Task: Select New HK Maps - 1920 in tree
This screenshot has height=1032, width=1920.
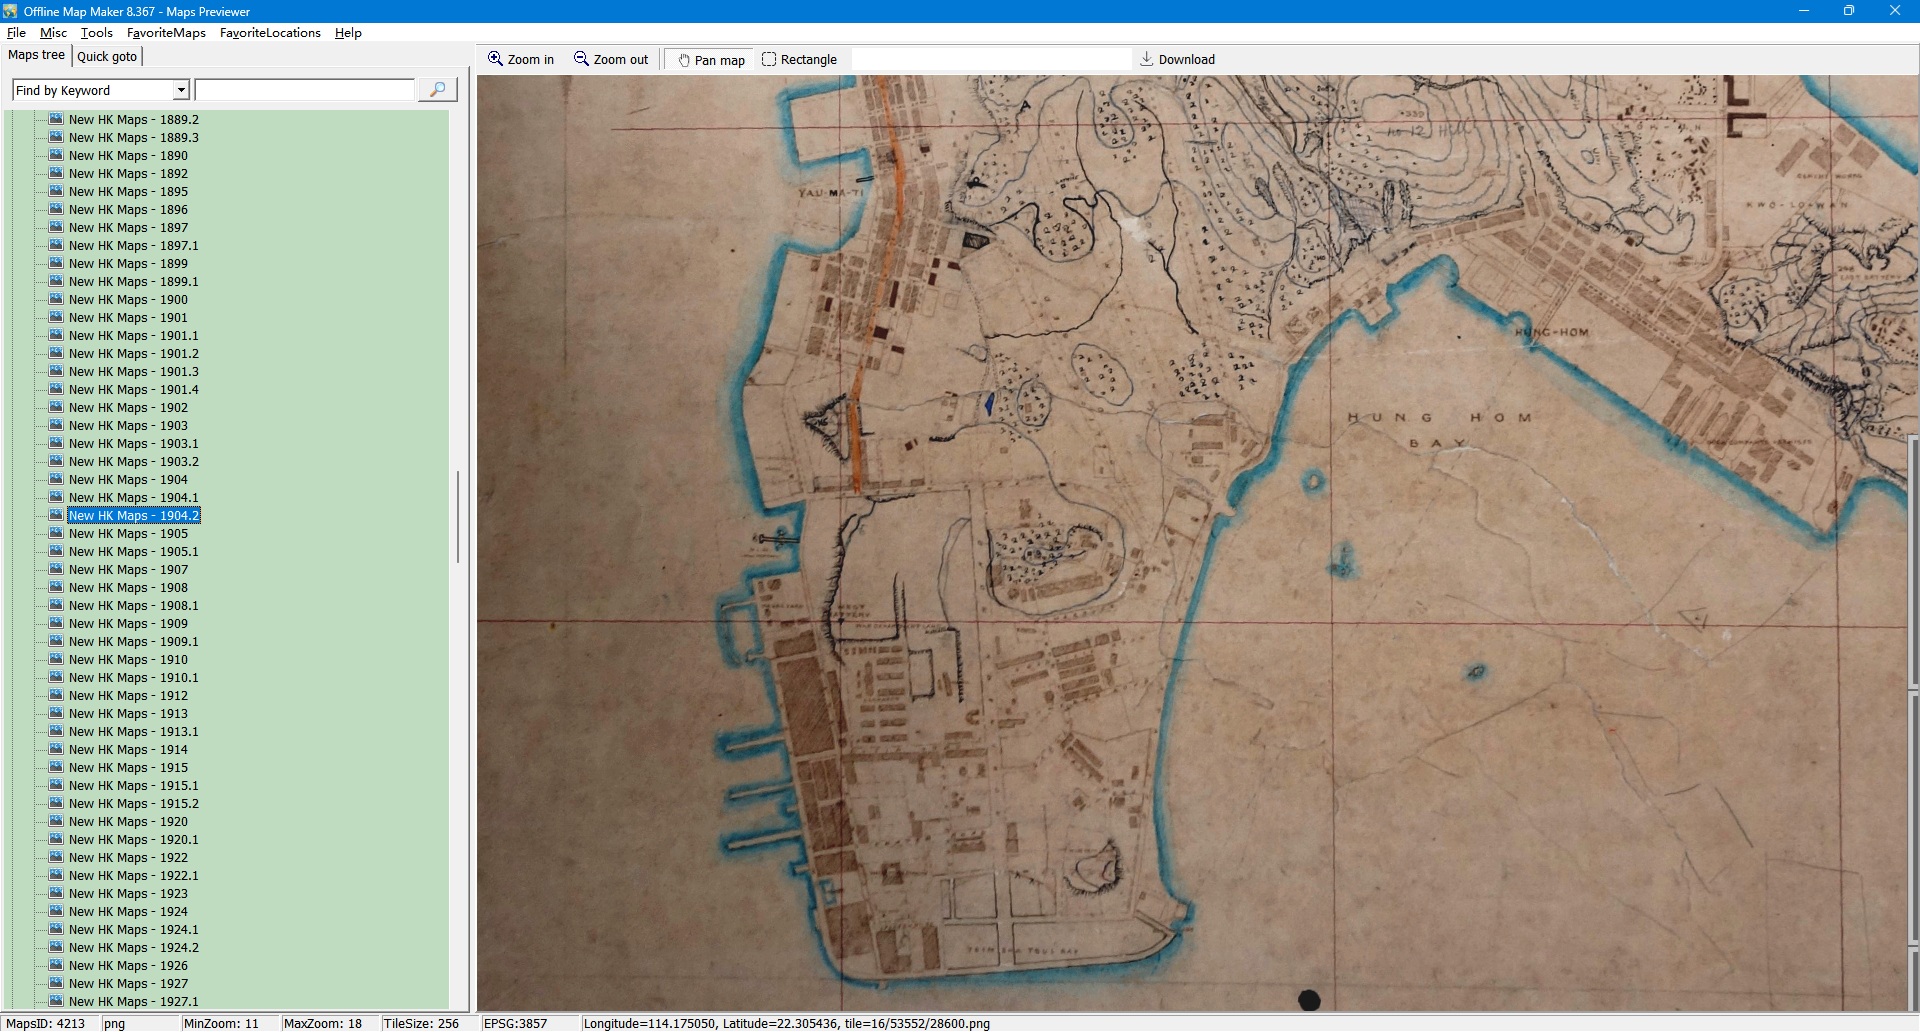Action: (x=128, y=821)
